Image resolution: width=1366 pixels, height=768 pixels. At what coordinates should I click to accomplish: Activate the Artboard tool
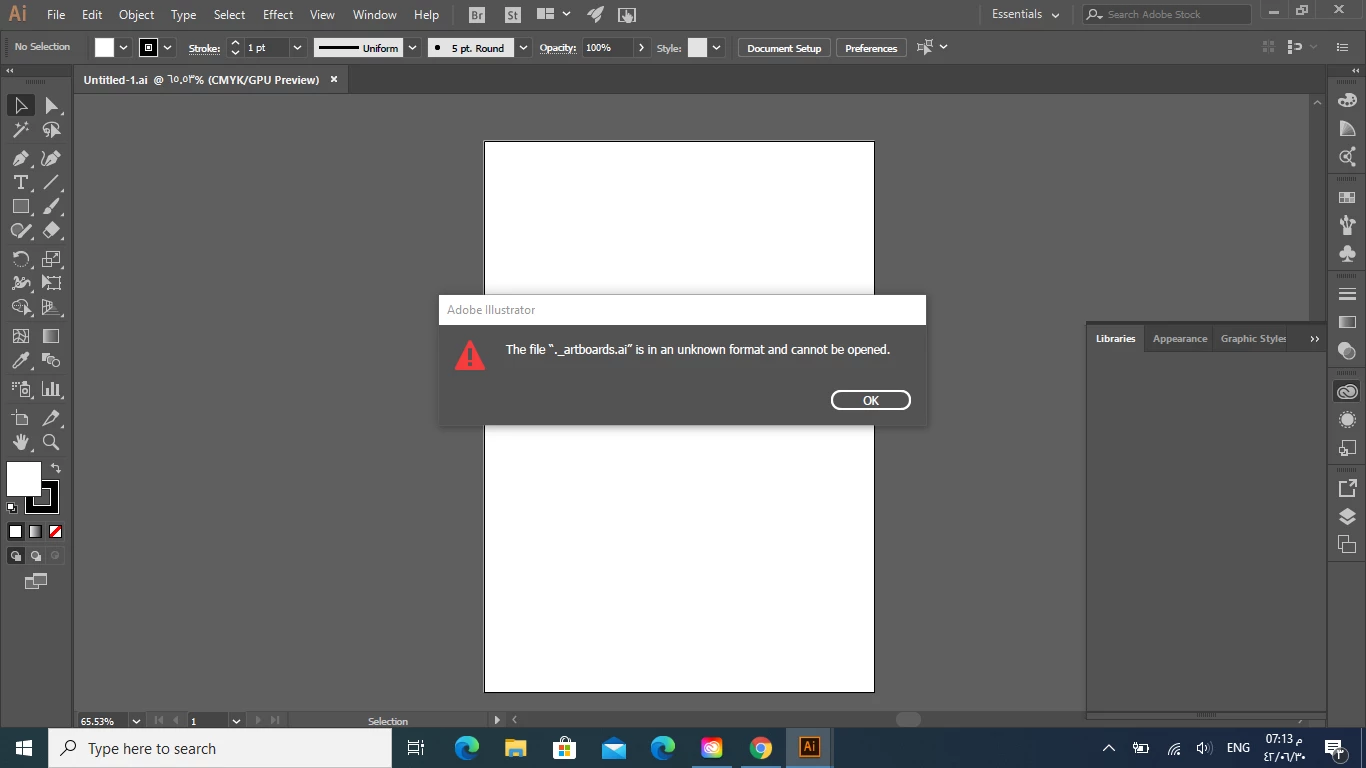coord(21,418)
